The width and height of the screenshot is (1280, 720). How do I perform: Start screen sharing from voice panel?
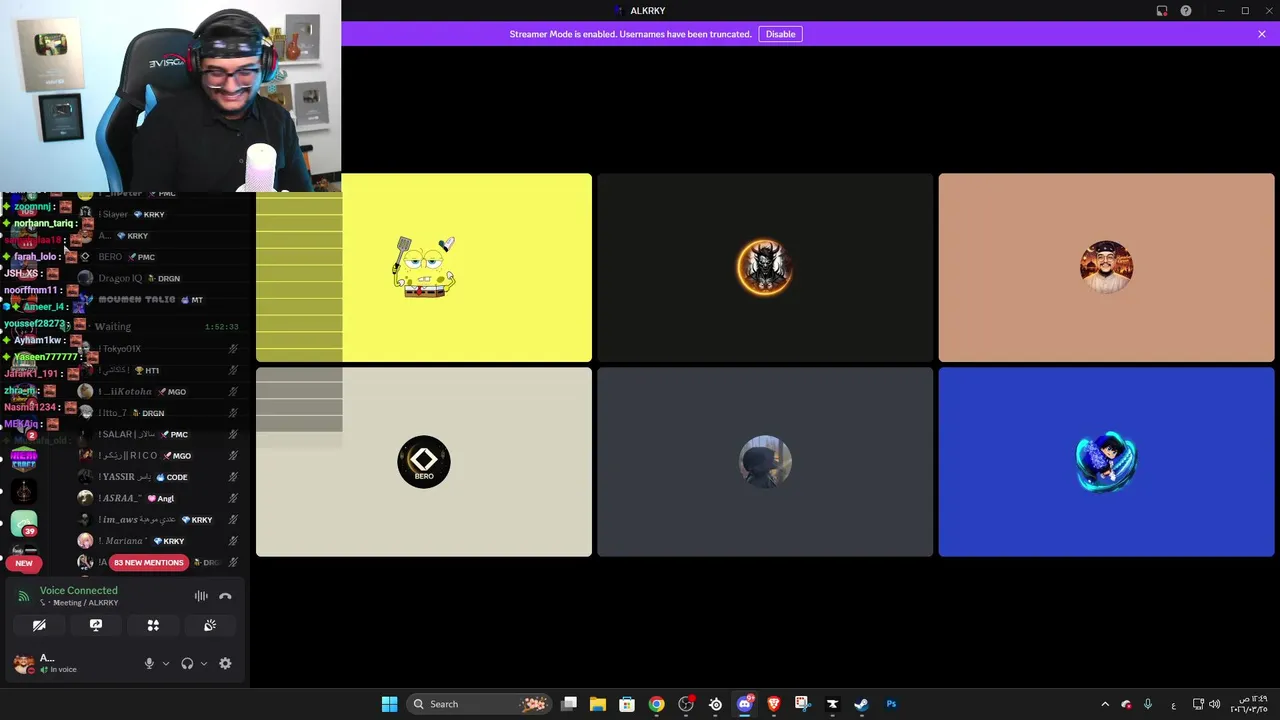point(96,625)
